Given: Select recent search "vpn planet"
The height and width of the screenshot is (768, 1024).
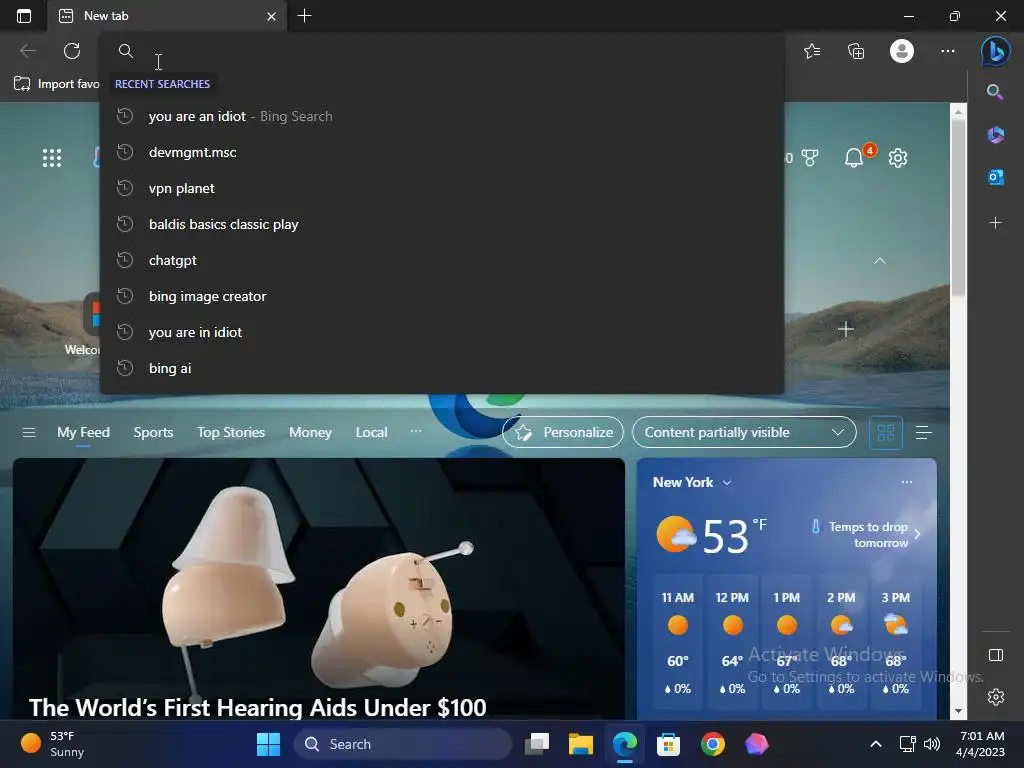Looking at the screenshot, I should point(441,188).
